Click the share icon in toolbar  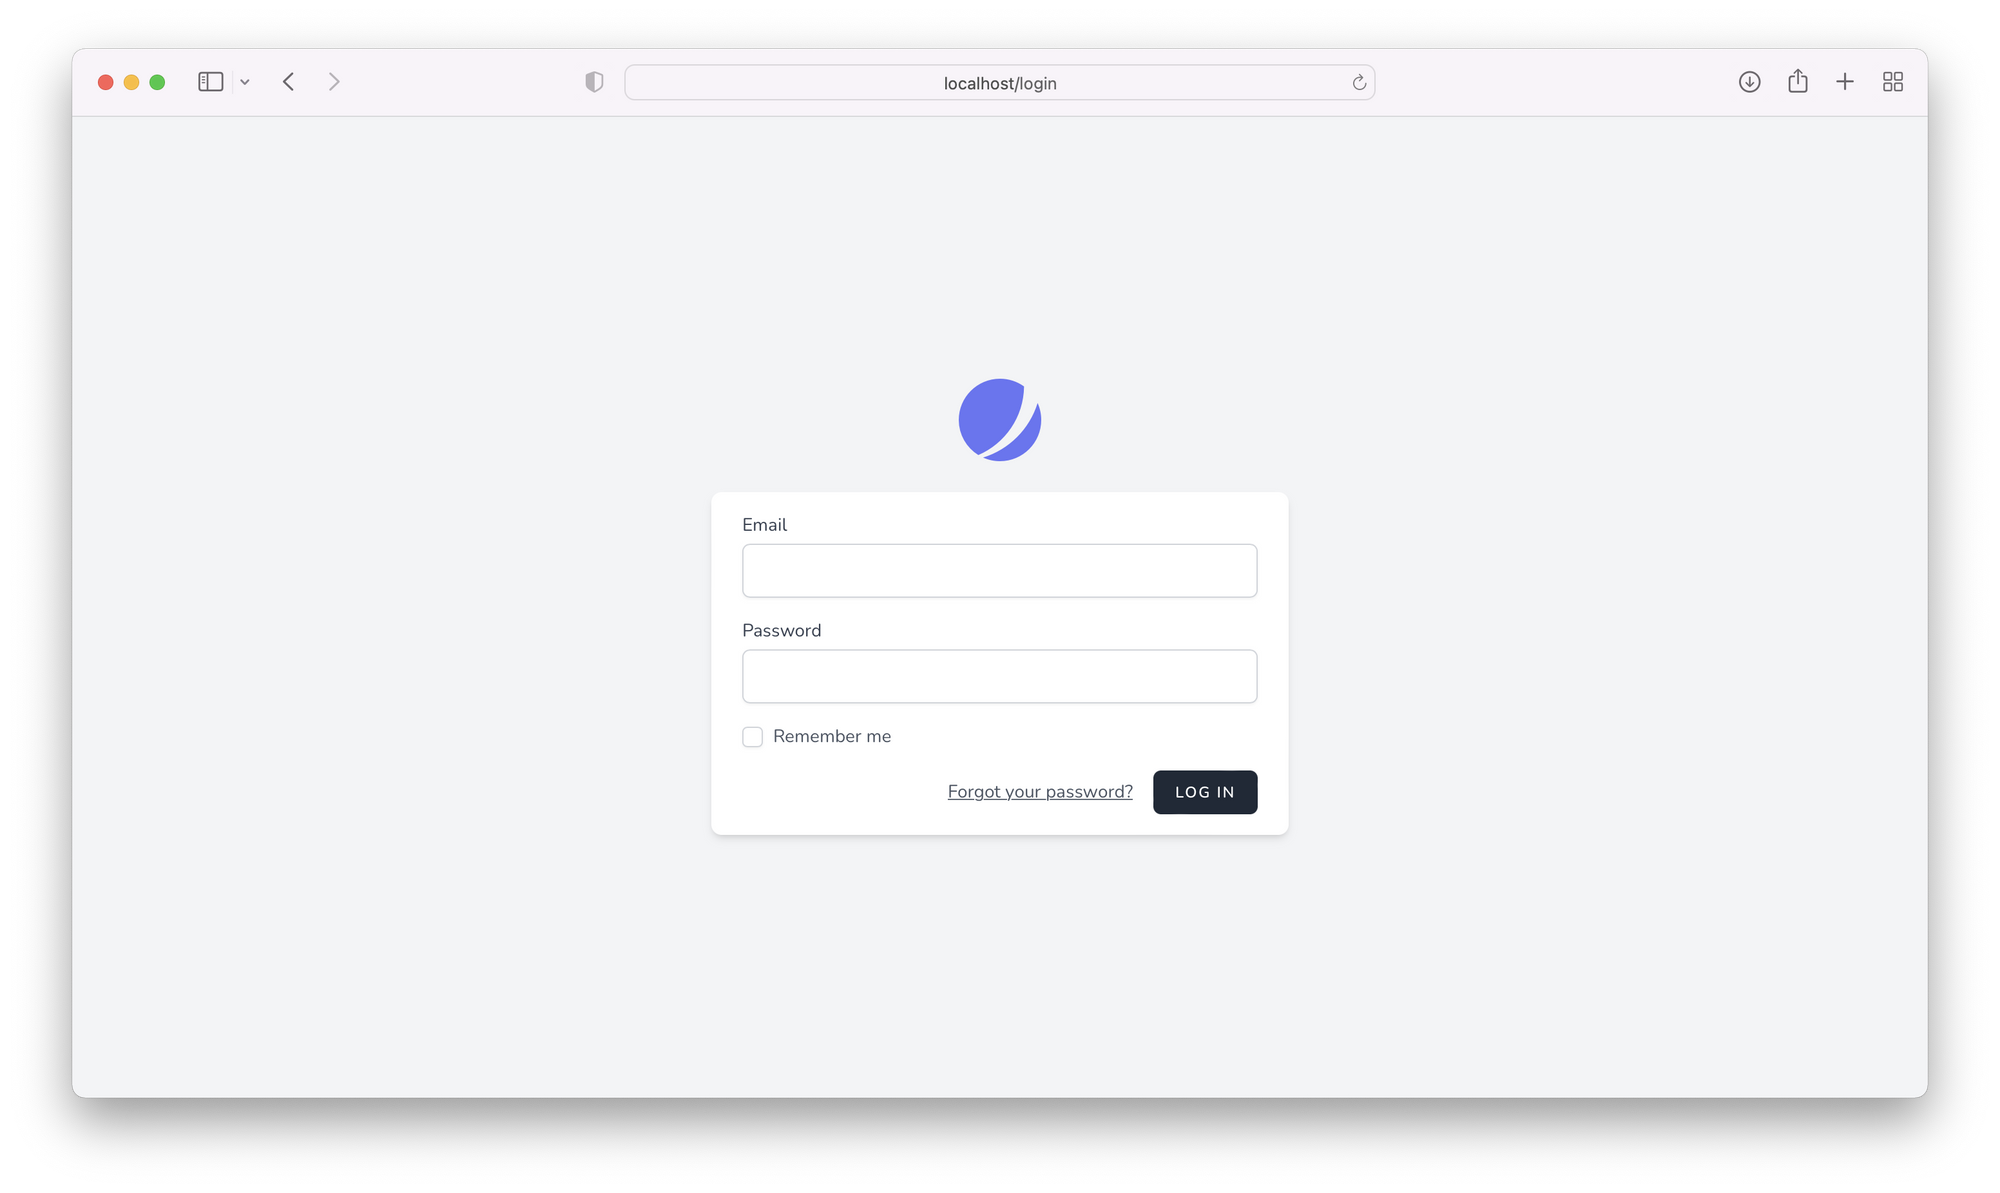1797,81
